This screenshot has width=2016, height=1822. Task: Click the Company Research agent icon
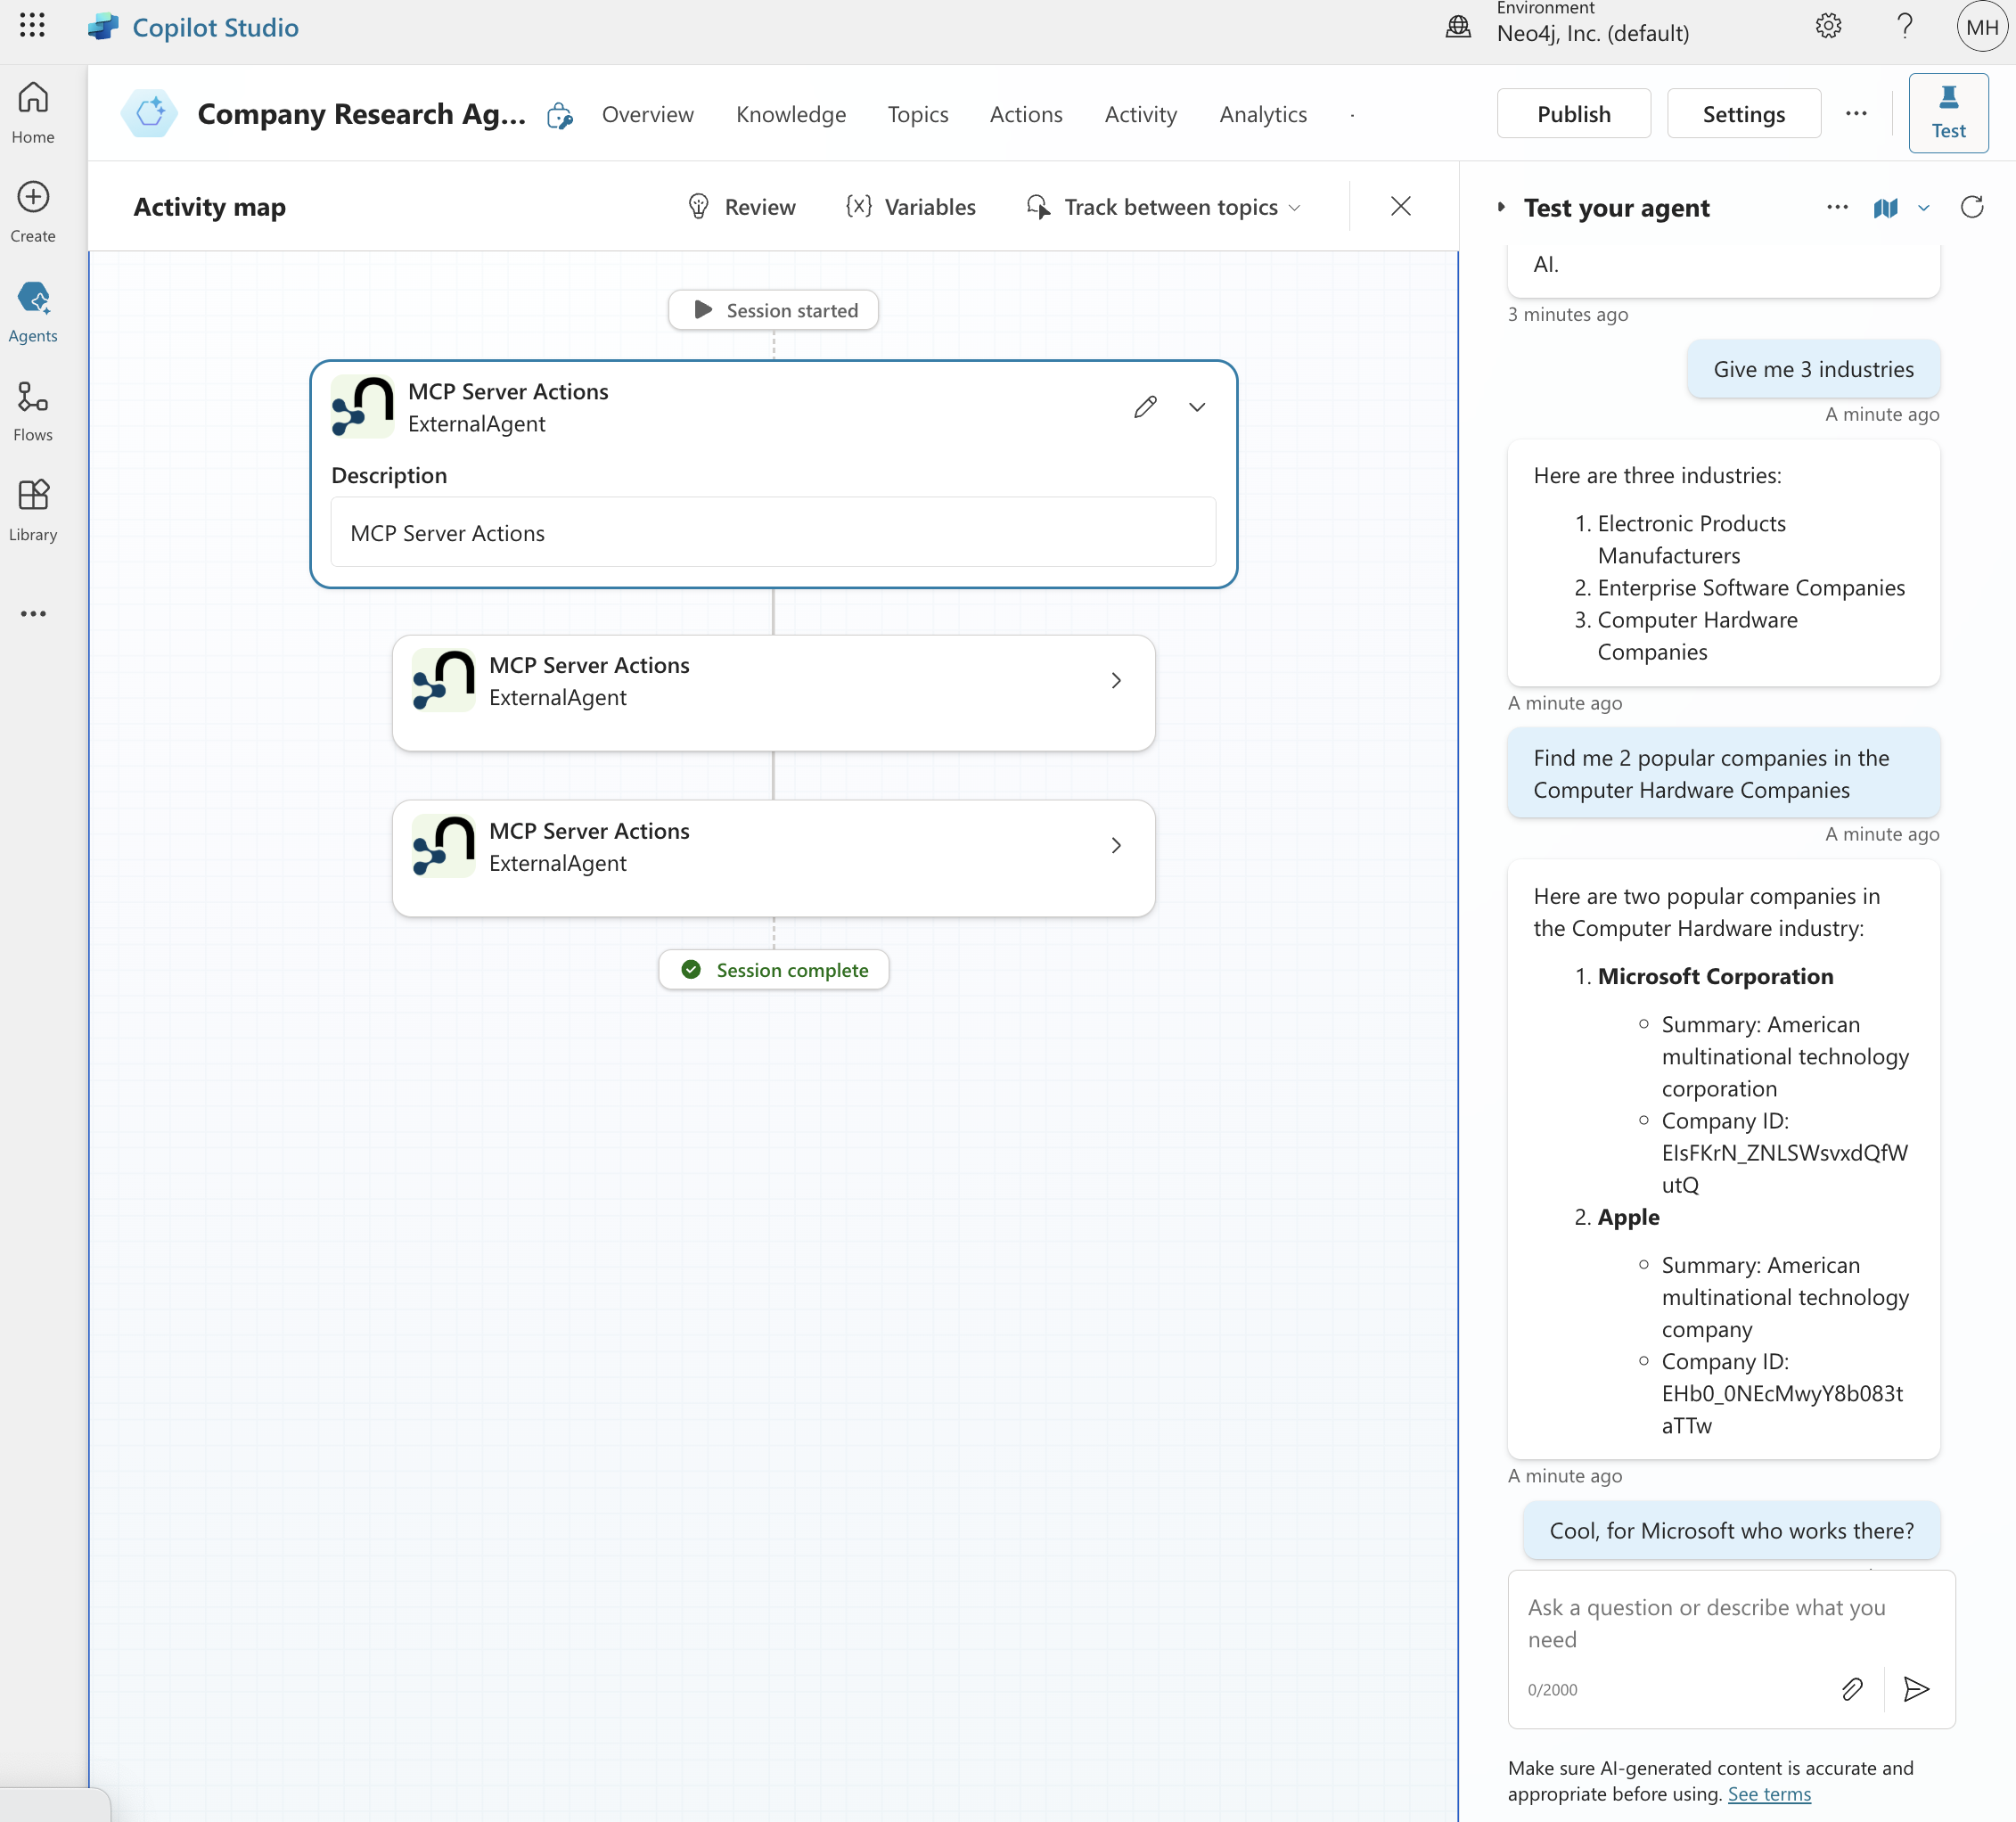150,113
